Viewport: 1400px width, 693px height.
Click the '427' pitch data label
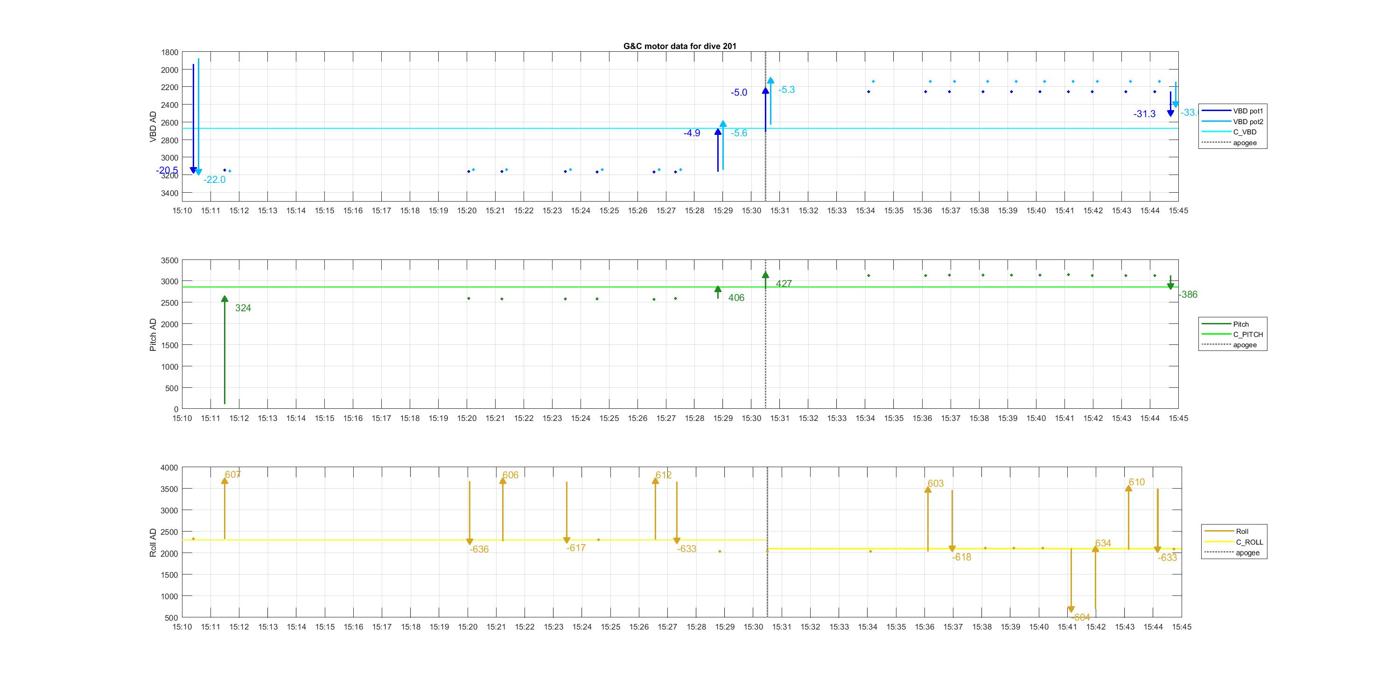(784, 284)
